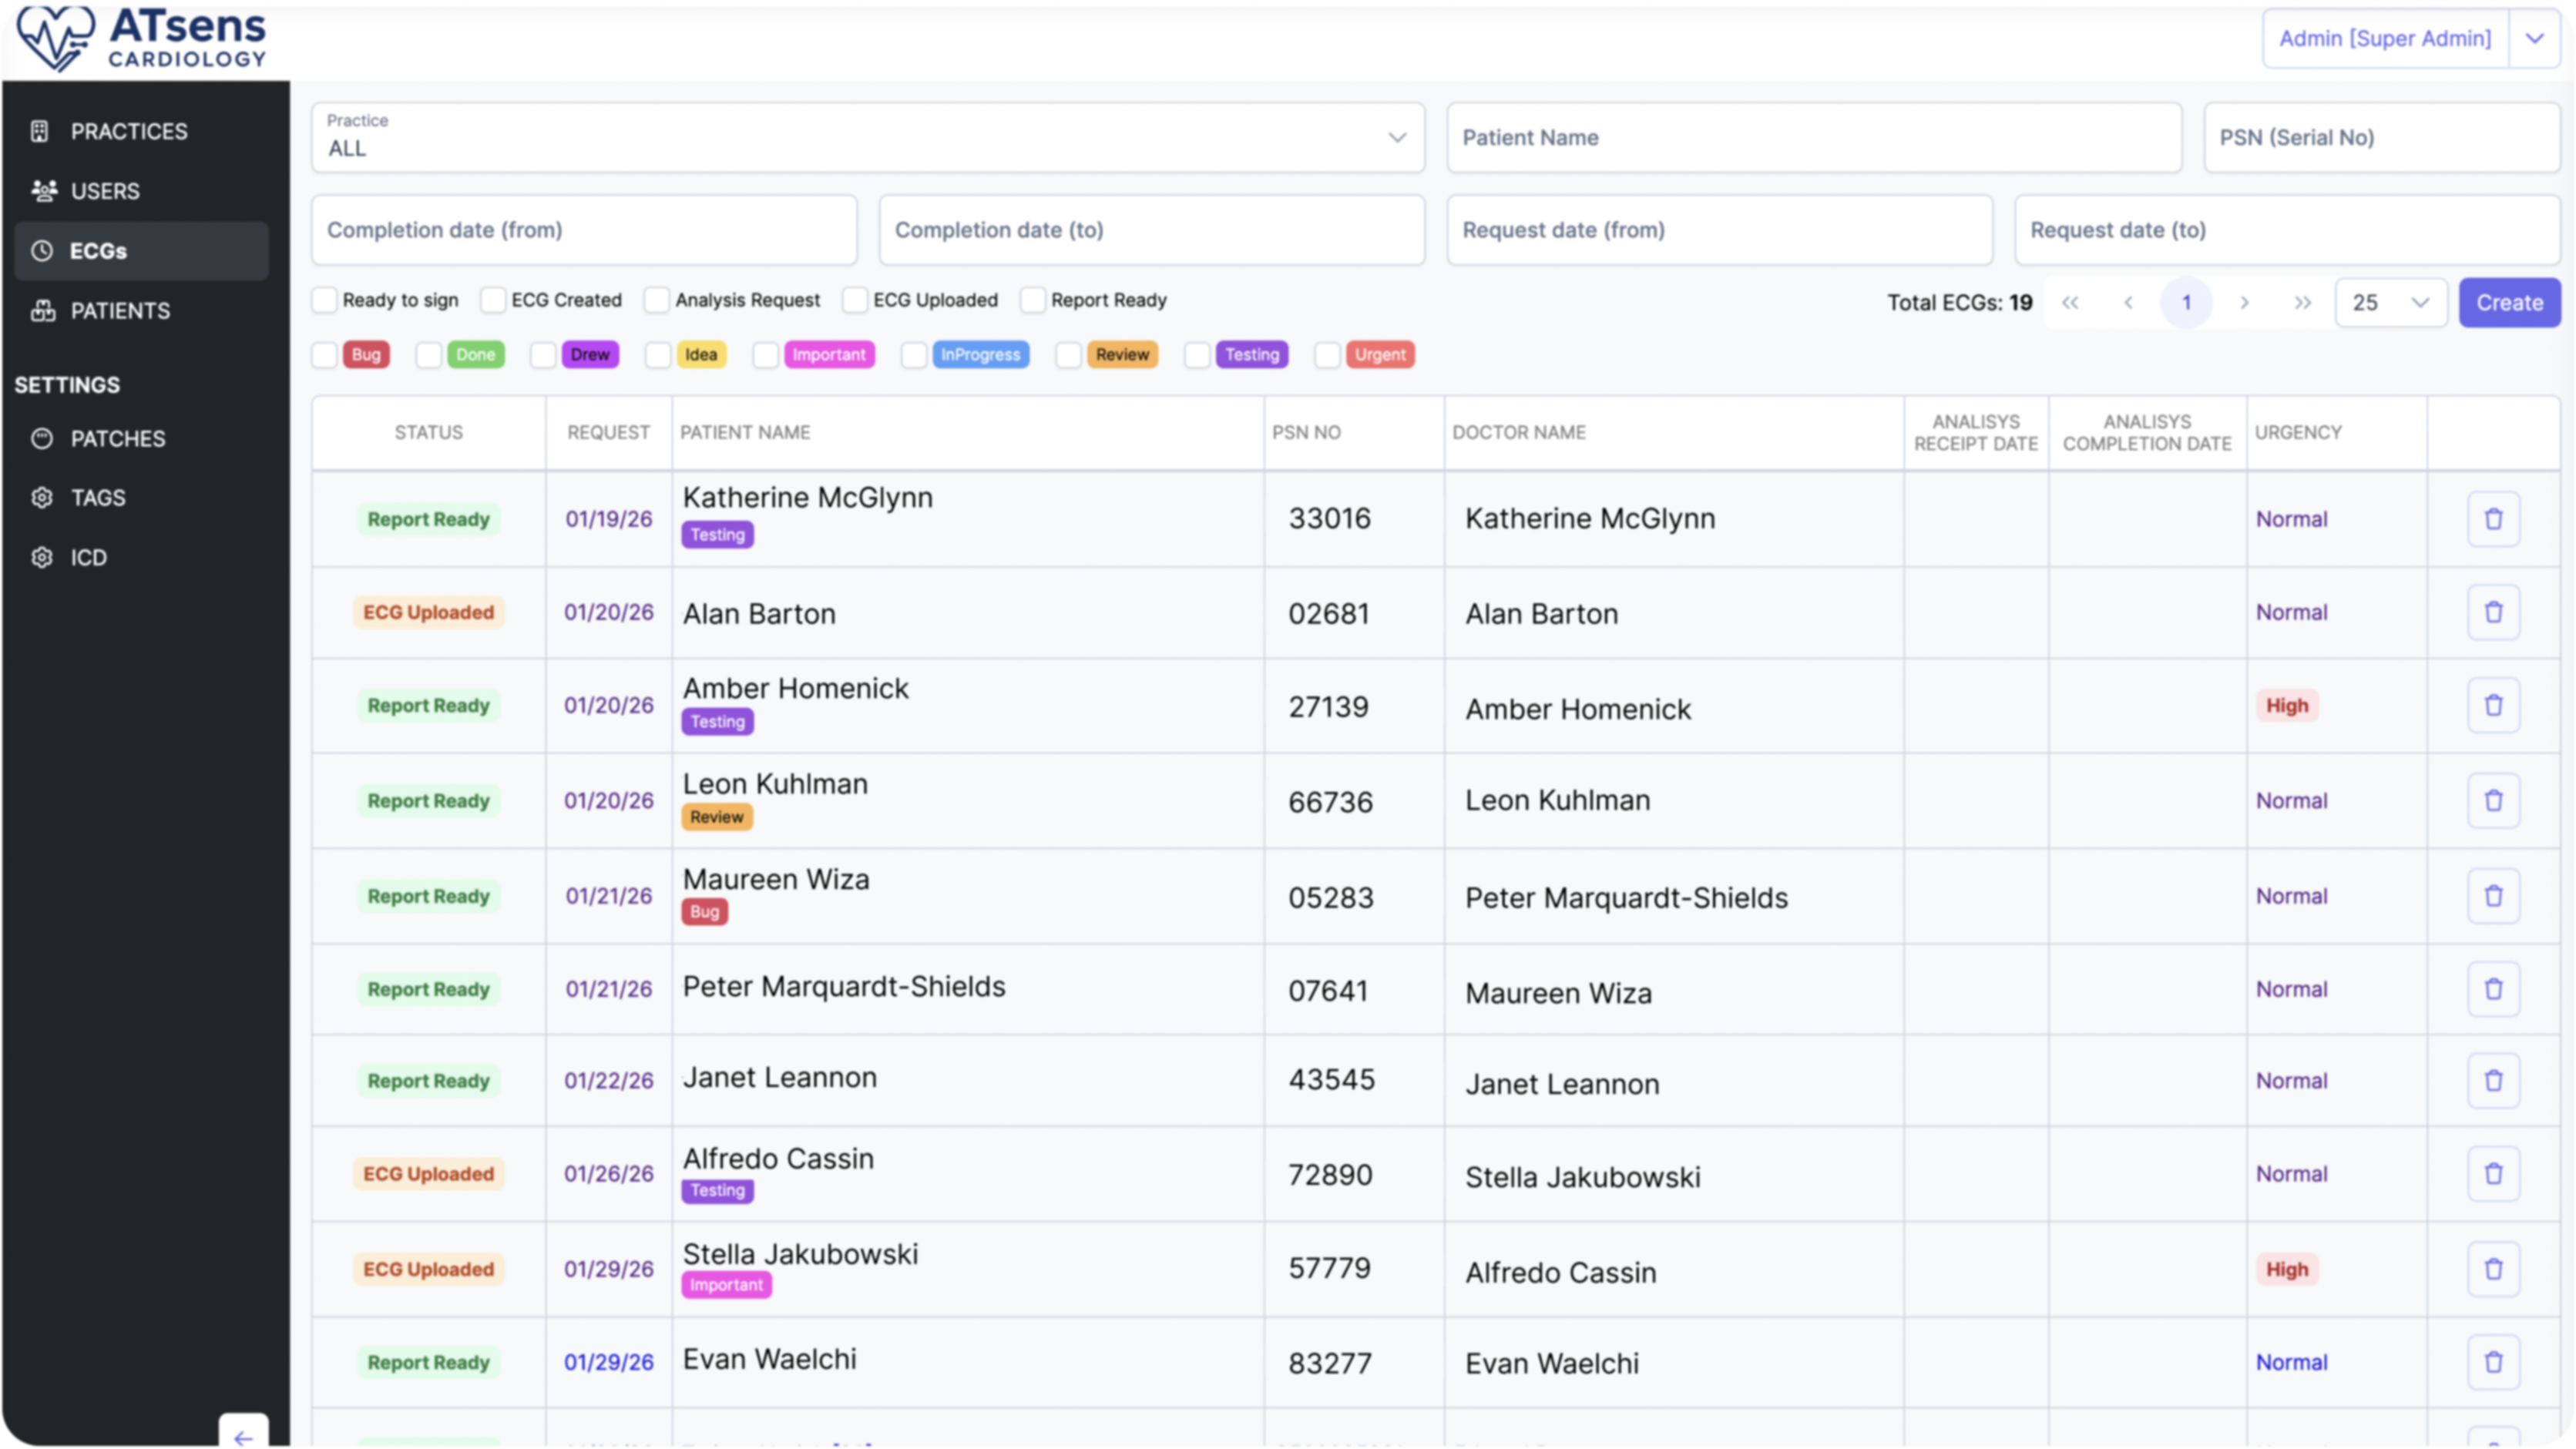Go to last page double-chevron icon
2576x1449 pixels.
point(2302,303)
